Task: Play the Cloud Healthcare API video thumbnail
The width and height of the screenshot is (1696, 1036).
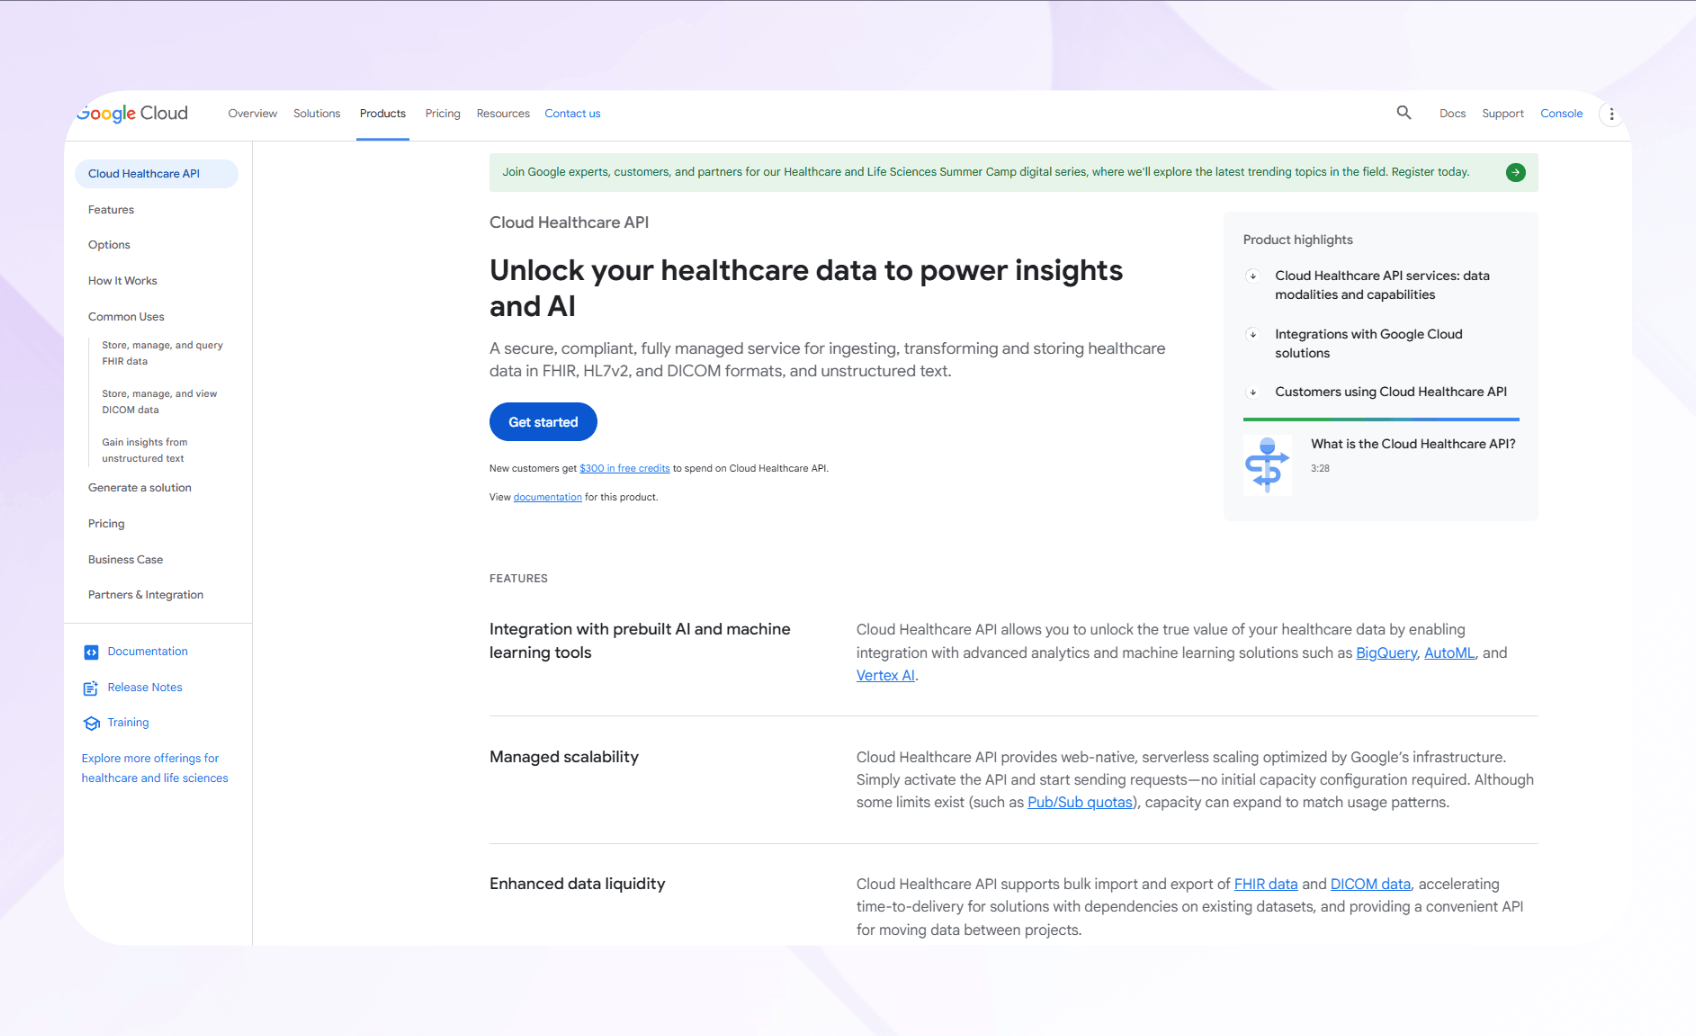Action: 1267,465
